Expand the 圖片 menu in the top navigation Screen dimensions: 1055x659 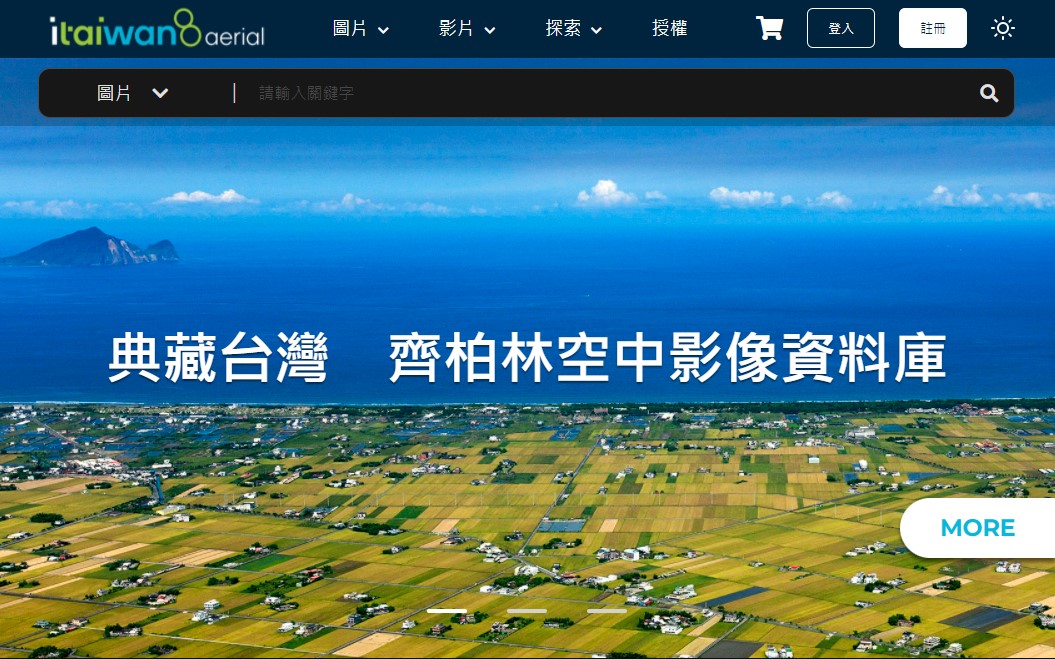tap(360, 29)
